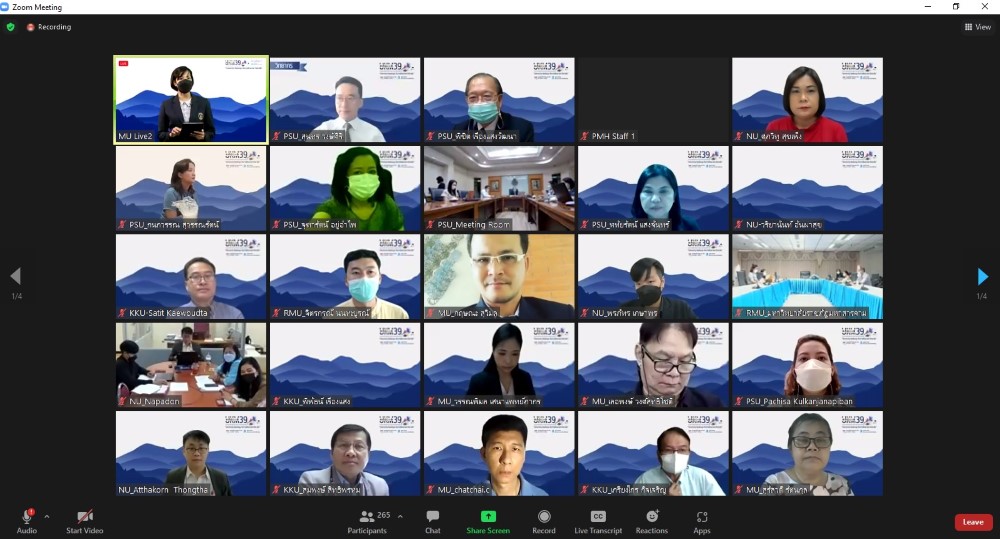Image resolution: width=1000 pixels, height=539 pixels.
Task: Select the PSU_Meeting Room video tile
Action: (499, 188)
